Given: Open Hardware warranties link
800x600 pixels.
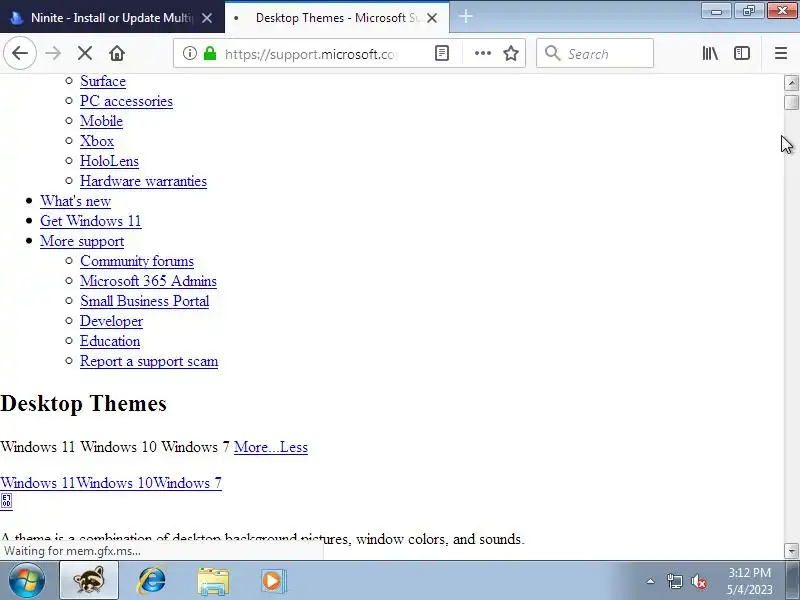Looking at the screenshot, I should (143, 181).
